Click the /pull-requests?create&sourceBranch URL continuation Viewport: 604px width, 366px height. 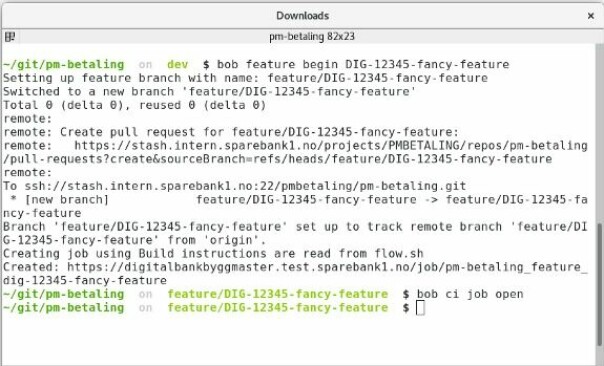(x=277, y=159)
